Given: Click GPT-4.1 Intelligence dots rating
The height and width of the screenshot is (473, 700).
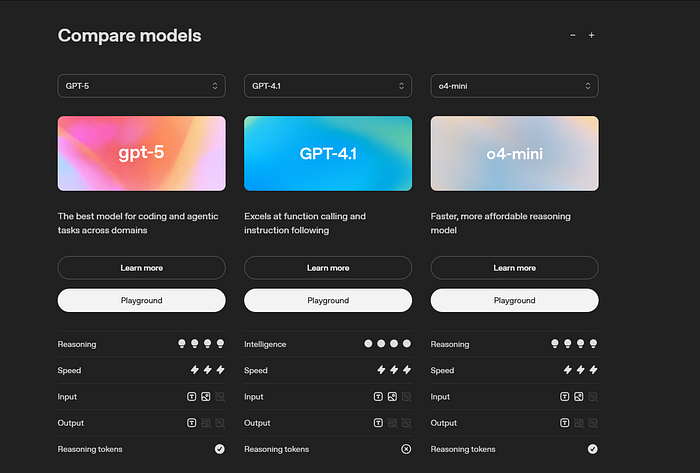Looking at the screenshot, I should pyautogui.click(x=388, y=344).
